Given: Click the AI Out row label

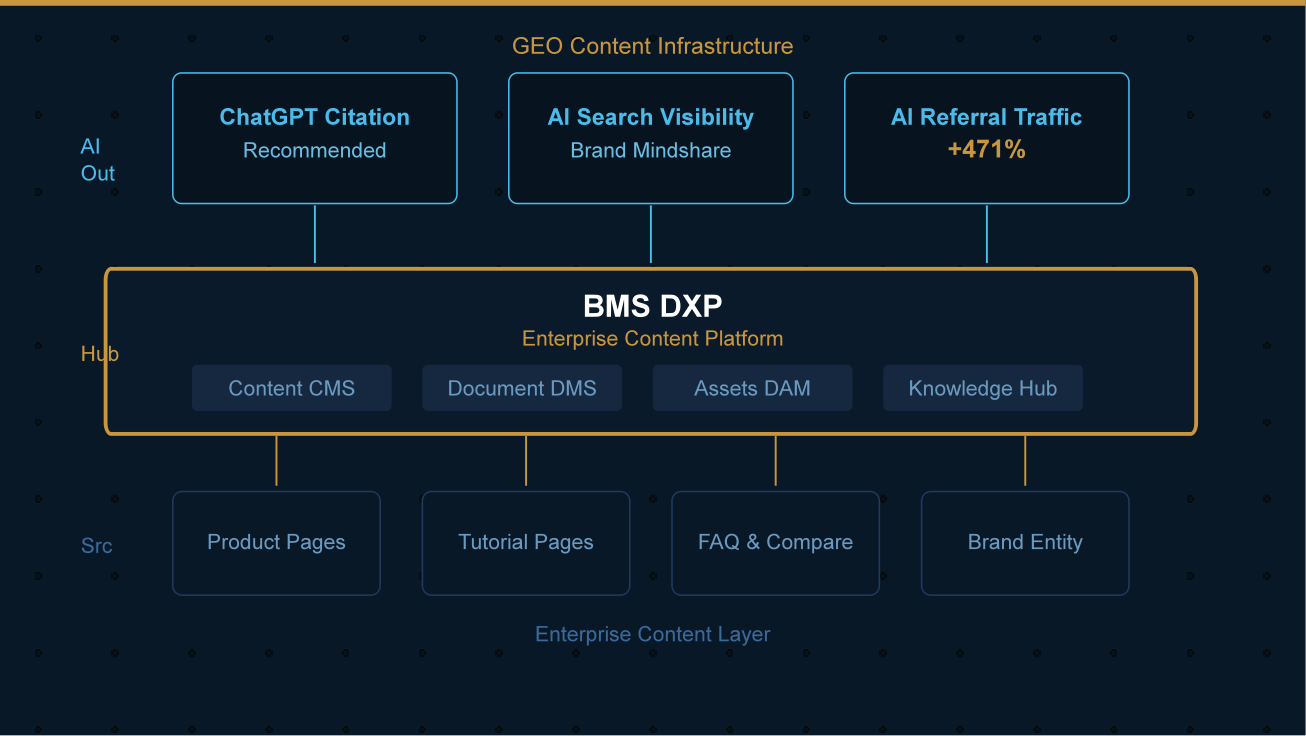Looking at the screenshot, I should pyautogui.click(x=98, y=160).
